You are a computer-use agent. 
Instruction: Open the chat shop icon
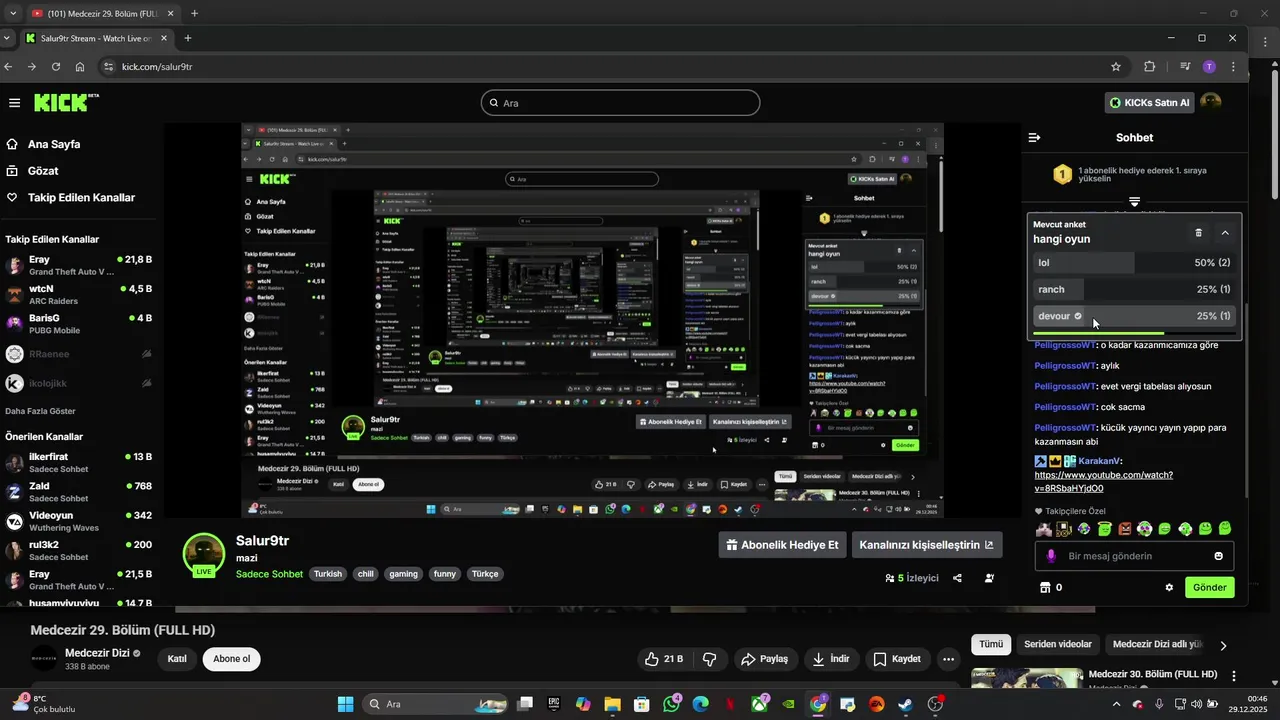[x=1046, y=587]
